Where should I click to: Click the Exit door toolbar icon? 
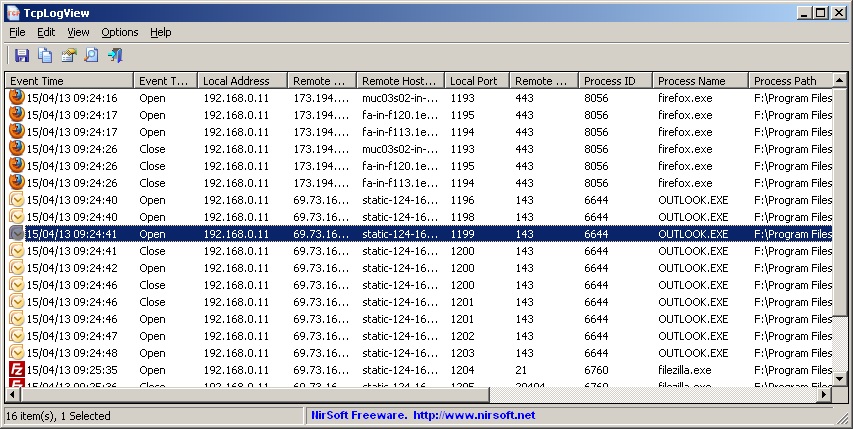(x=115, y=56)
